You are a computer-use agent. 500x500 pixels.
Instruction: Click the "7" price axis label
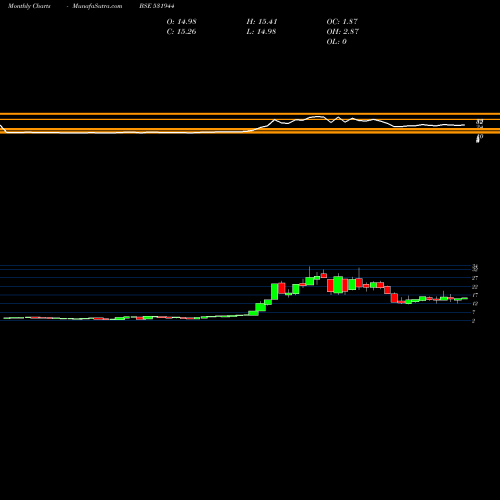[474, 312]
